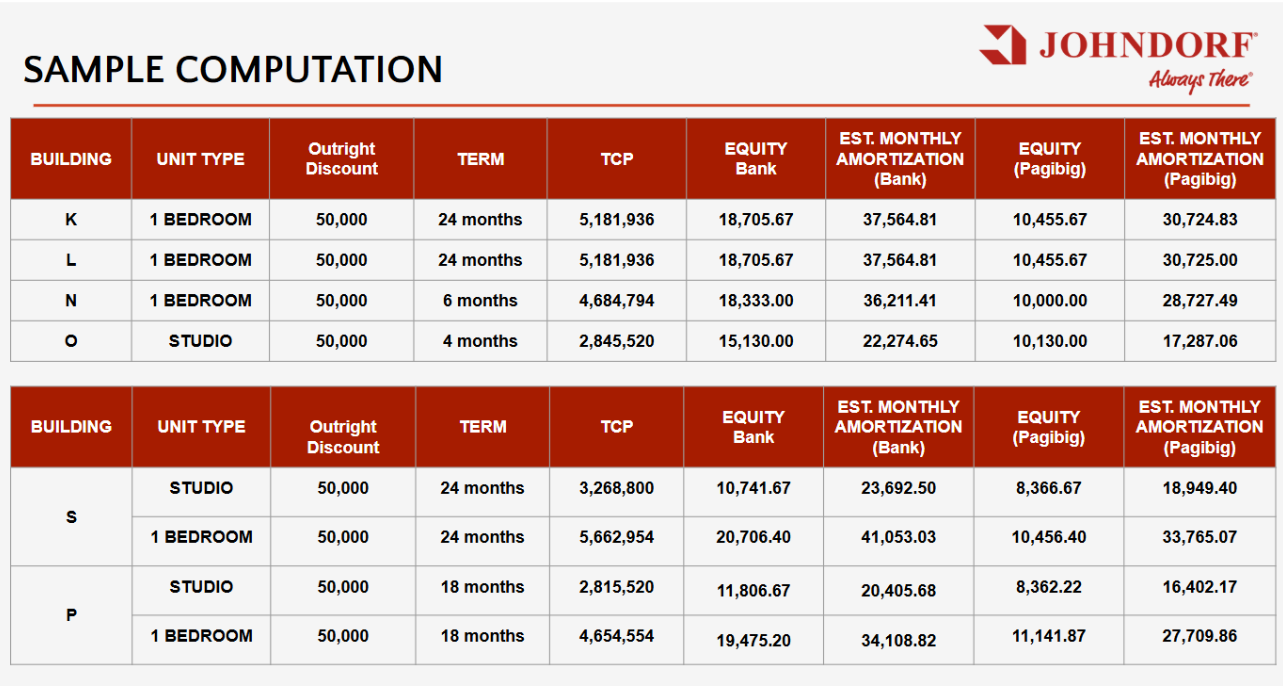Image resolution: width=1283 pixels, height=686 pixels.
Task: Select TCP value 2,845,520
Action: coord(616,341)
